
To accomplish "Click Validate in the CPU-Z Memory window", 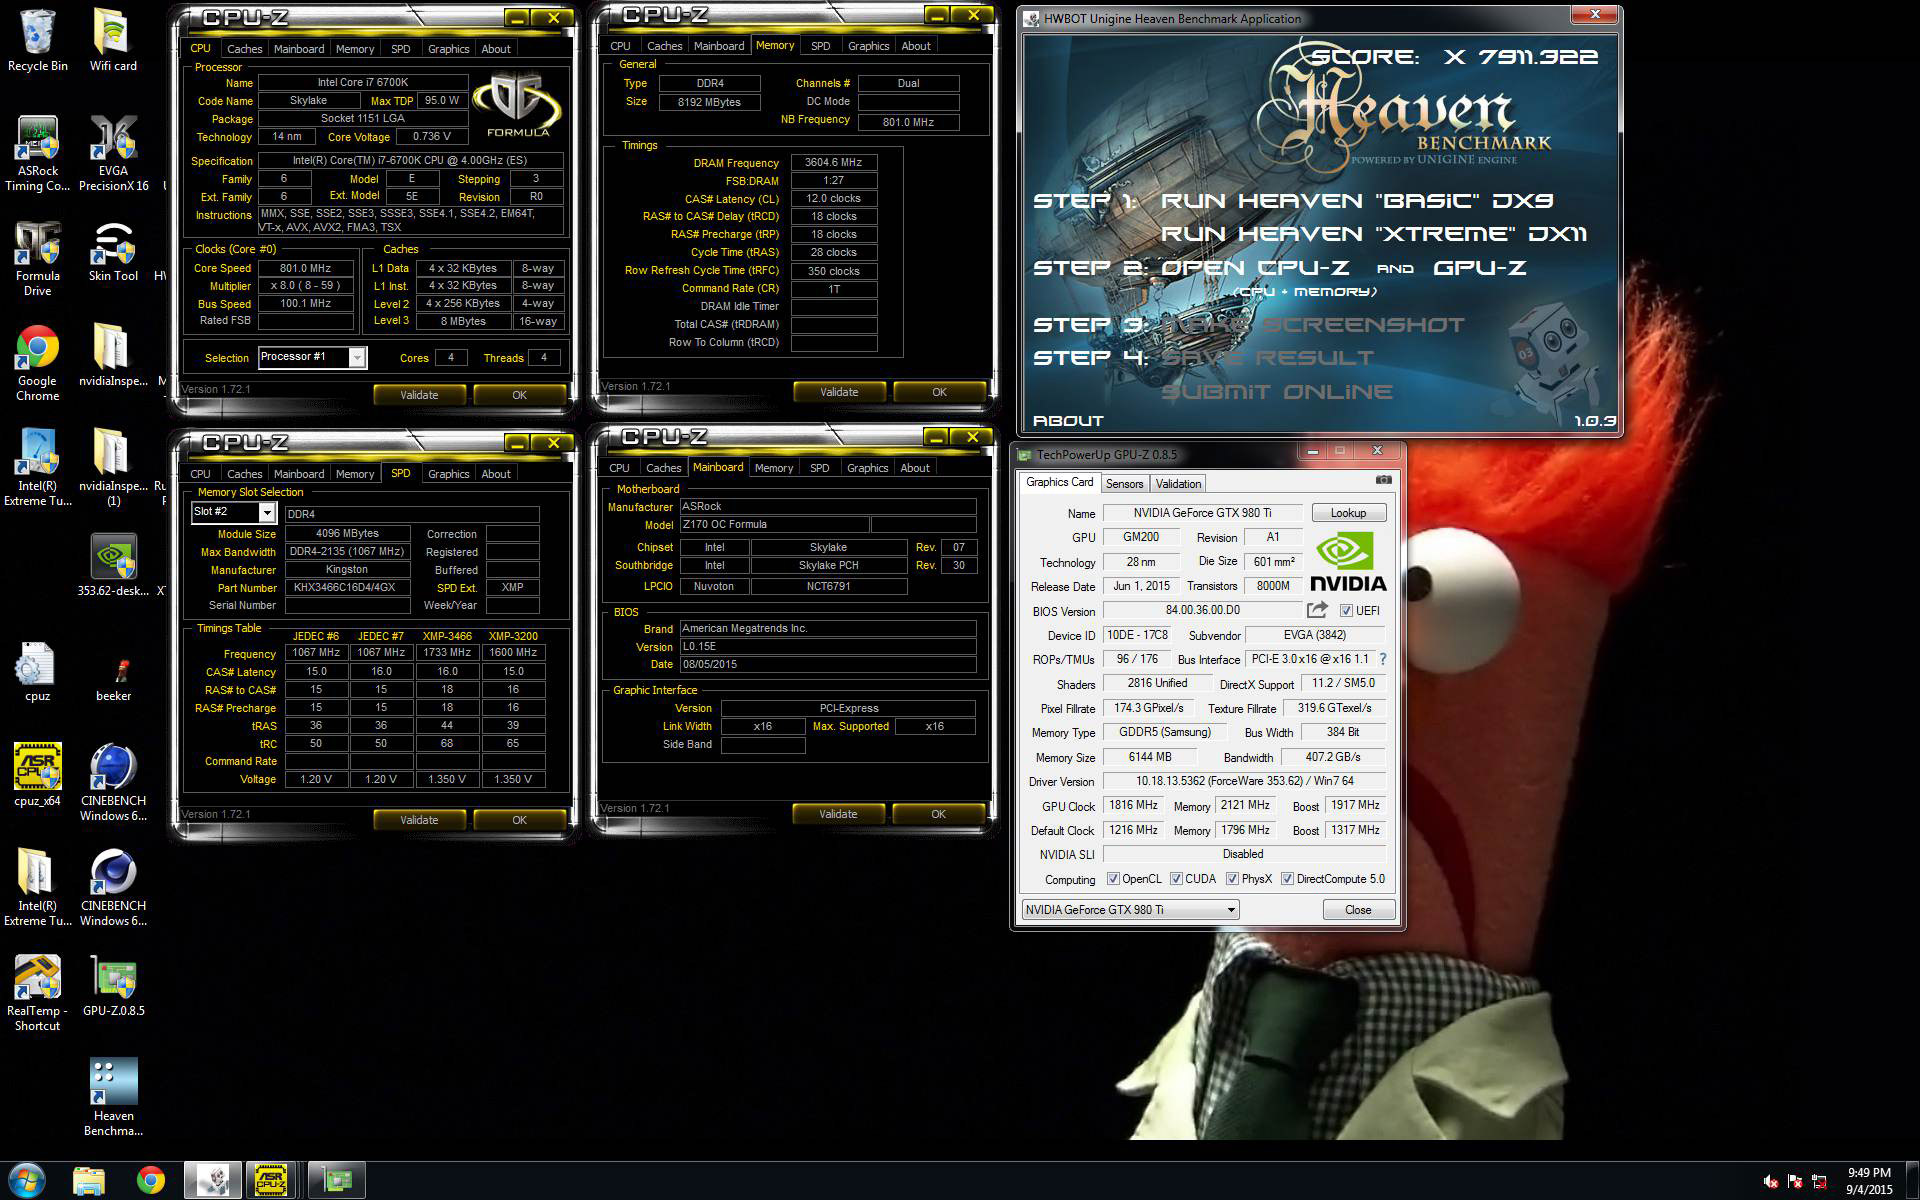I will tap(838, 392).
